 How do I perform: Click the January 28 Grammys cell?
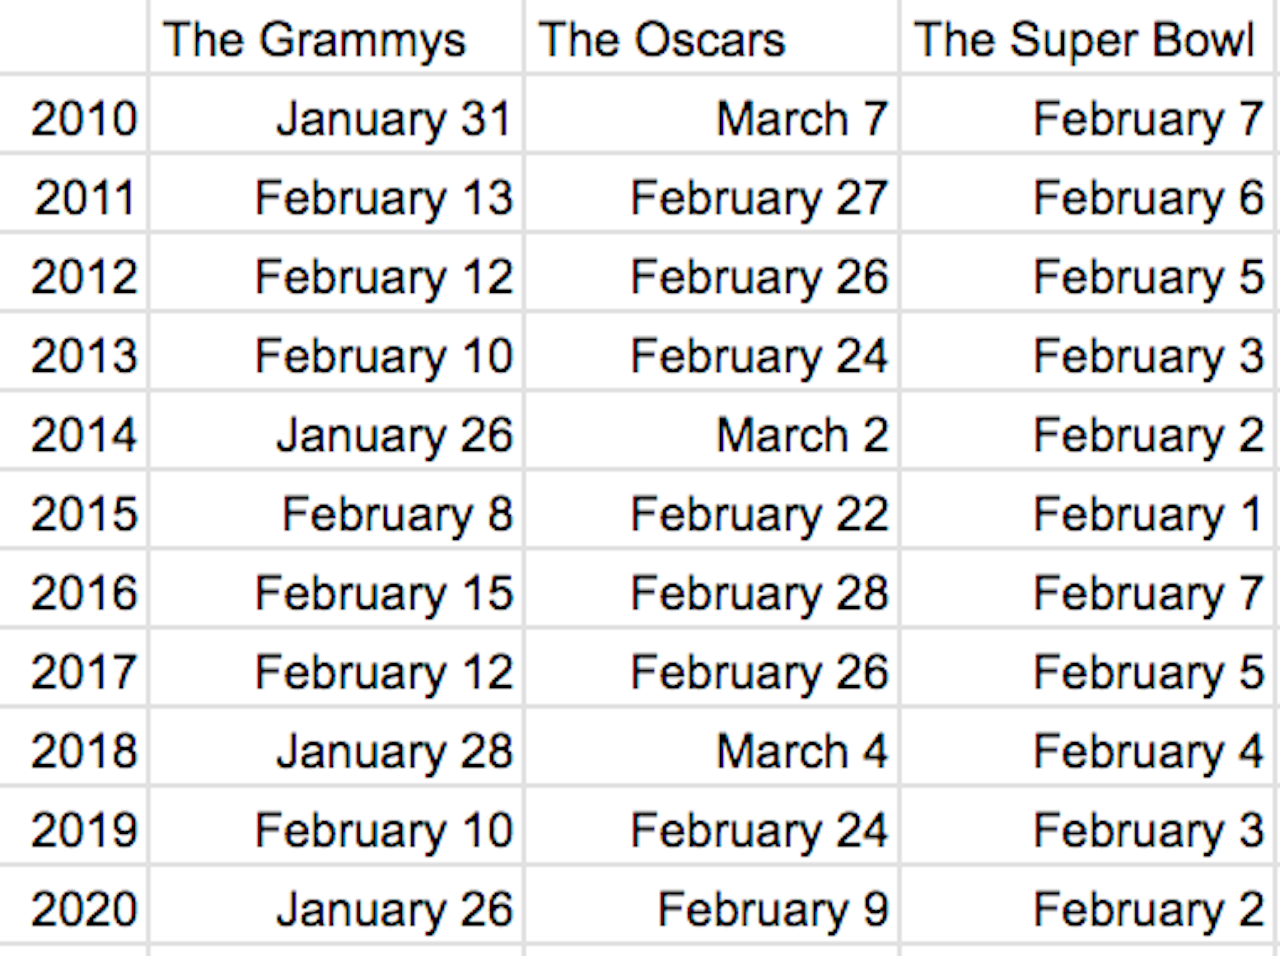(x=393, y=751)
